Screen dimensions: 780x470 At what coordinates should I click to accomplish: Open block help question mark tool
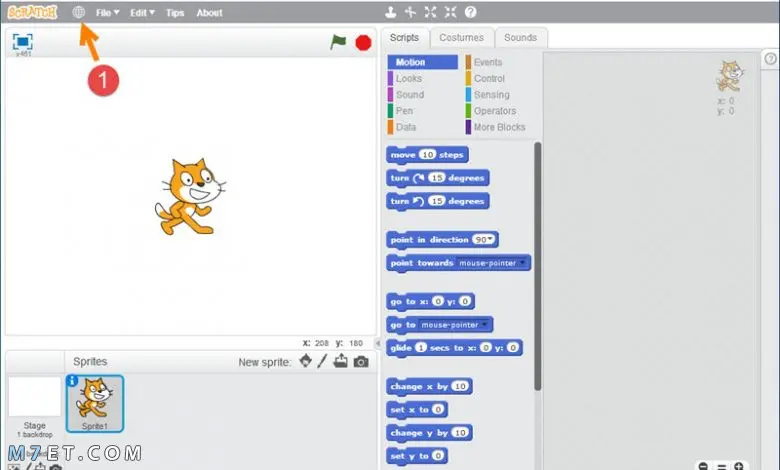(x=471, y=12)
